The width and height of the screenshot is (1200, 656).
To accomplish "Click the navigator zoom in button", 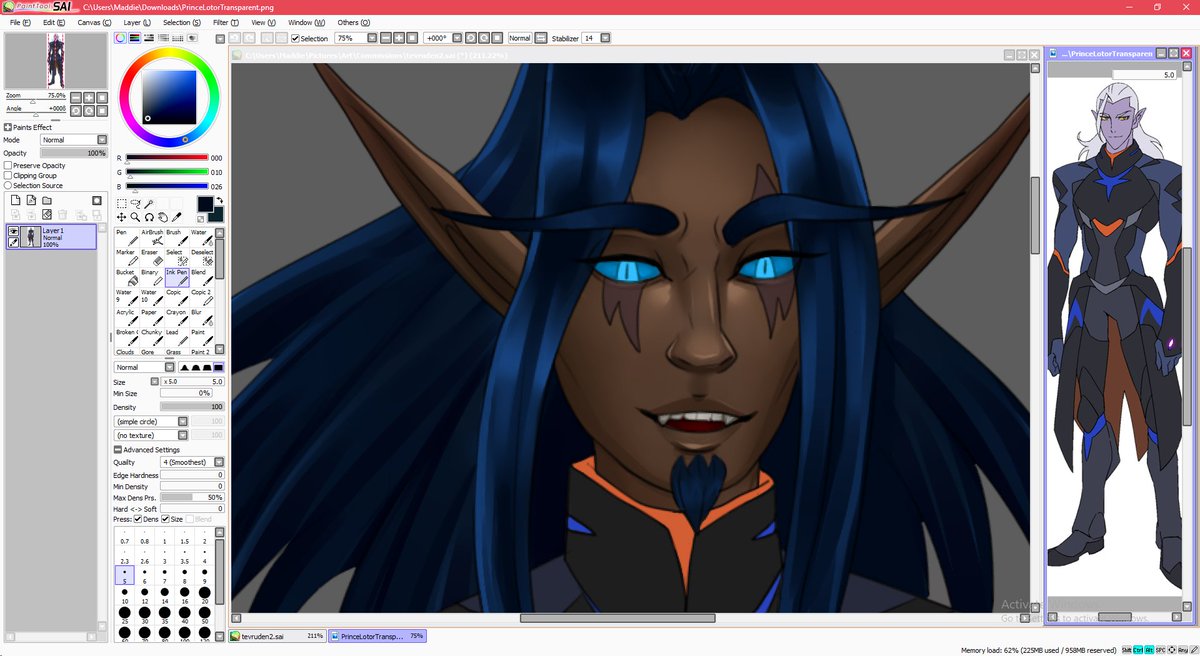I will click(x=88, y=96).
